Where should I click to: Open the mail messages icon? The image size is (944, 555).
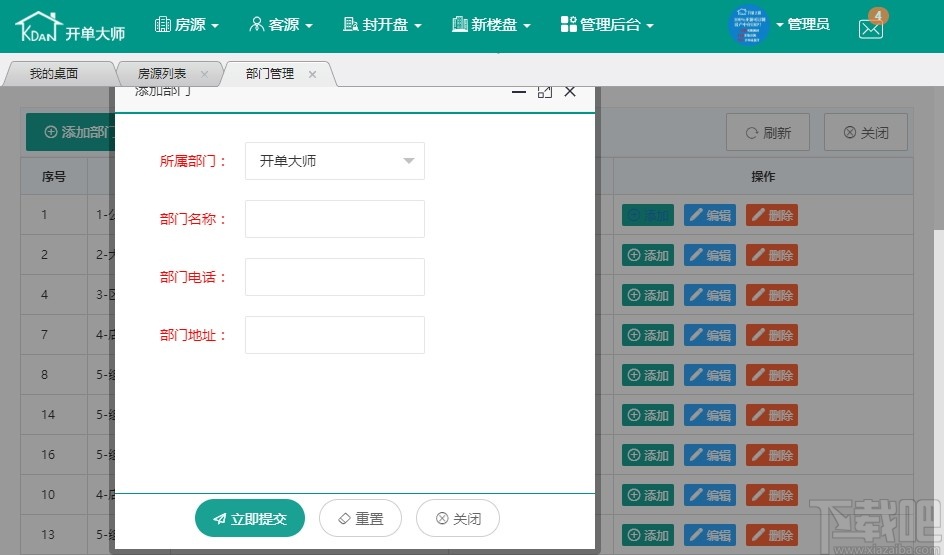871,28
